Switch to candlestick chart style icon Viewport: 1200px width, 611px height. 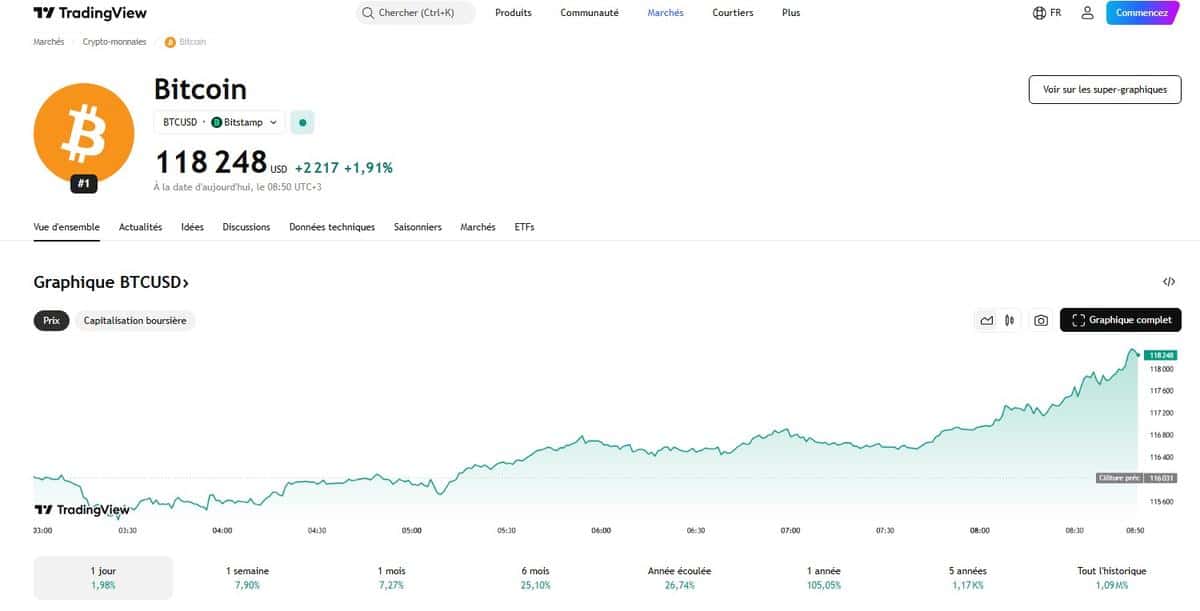point(1010,320)
